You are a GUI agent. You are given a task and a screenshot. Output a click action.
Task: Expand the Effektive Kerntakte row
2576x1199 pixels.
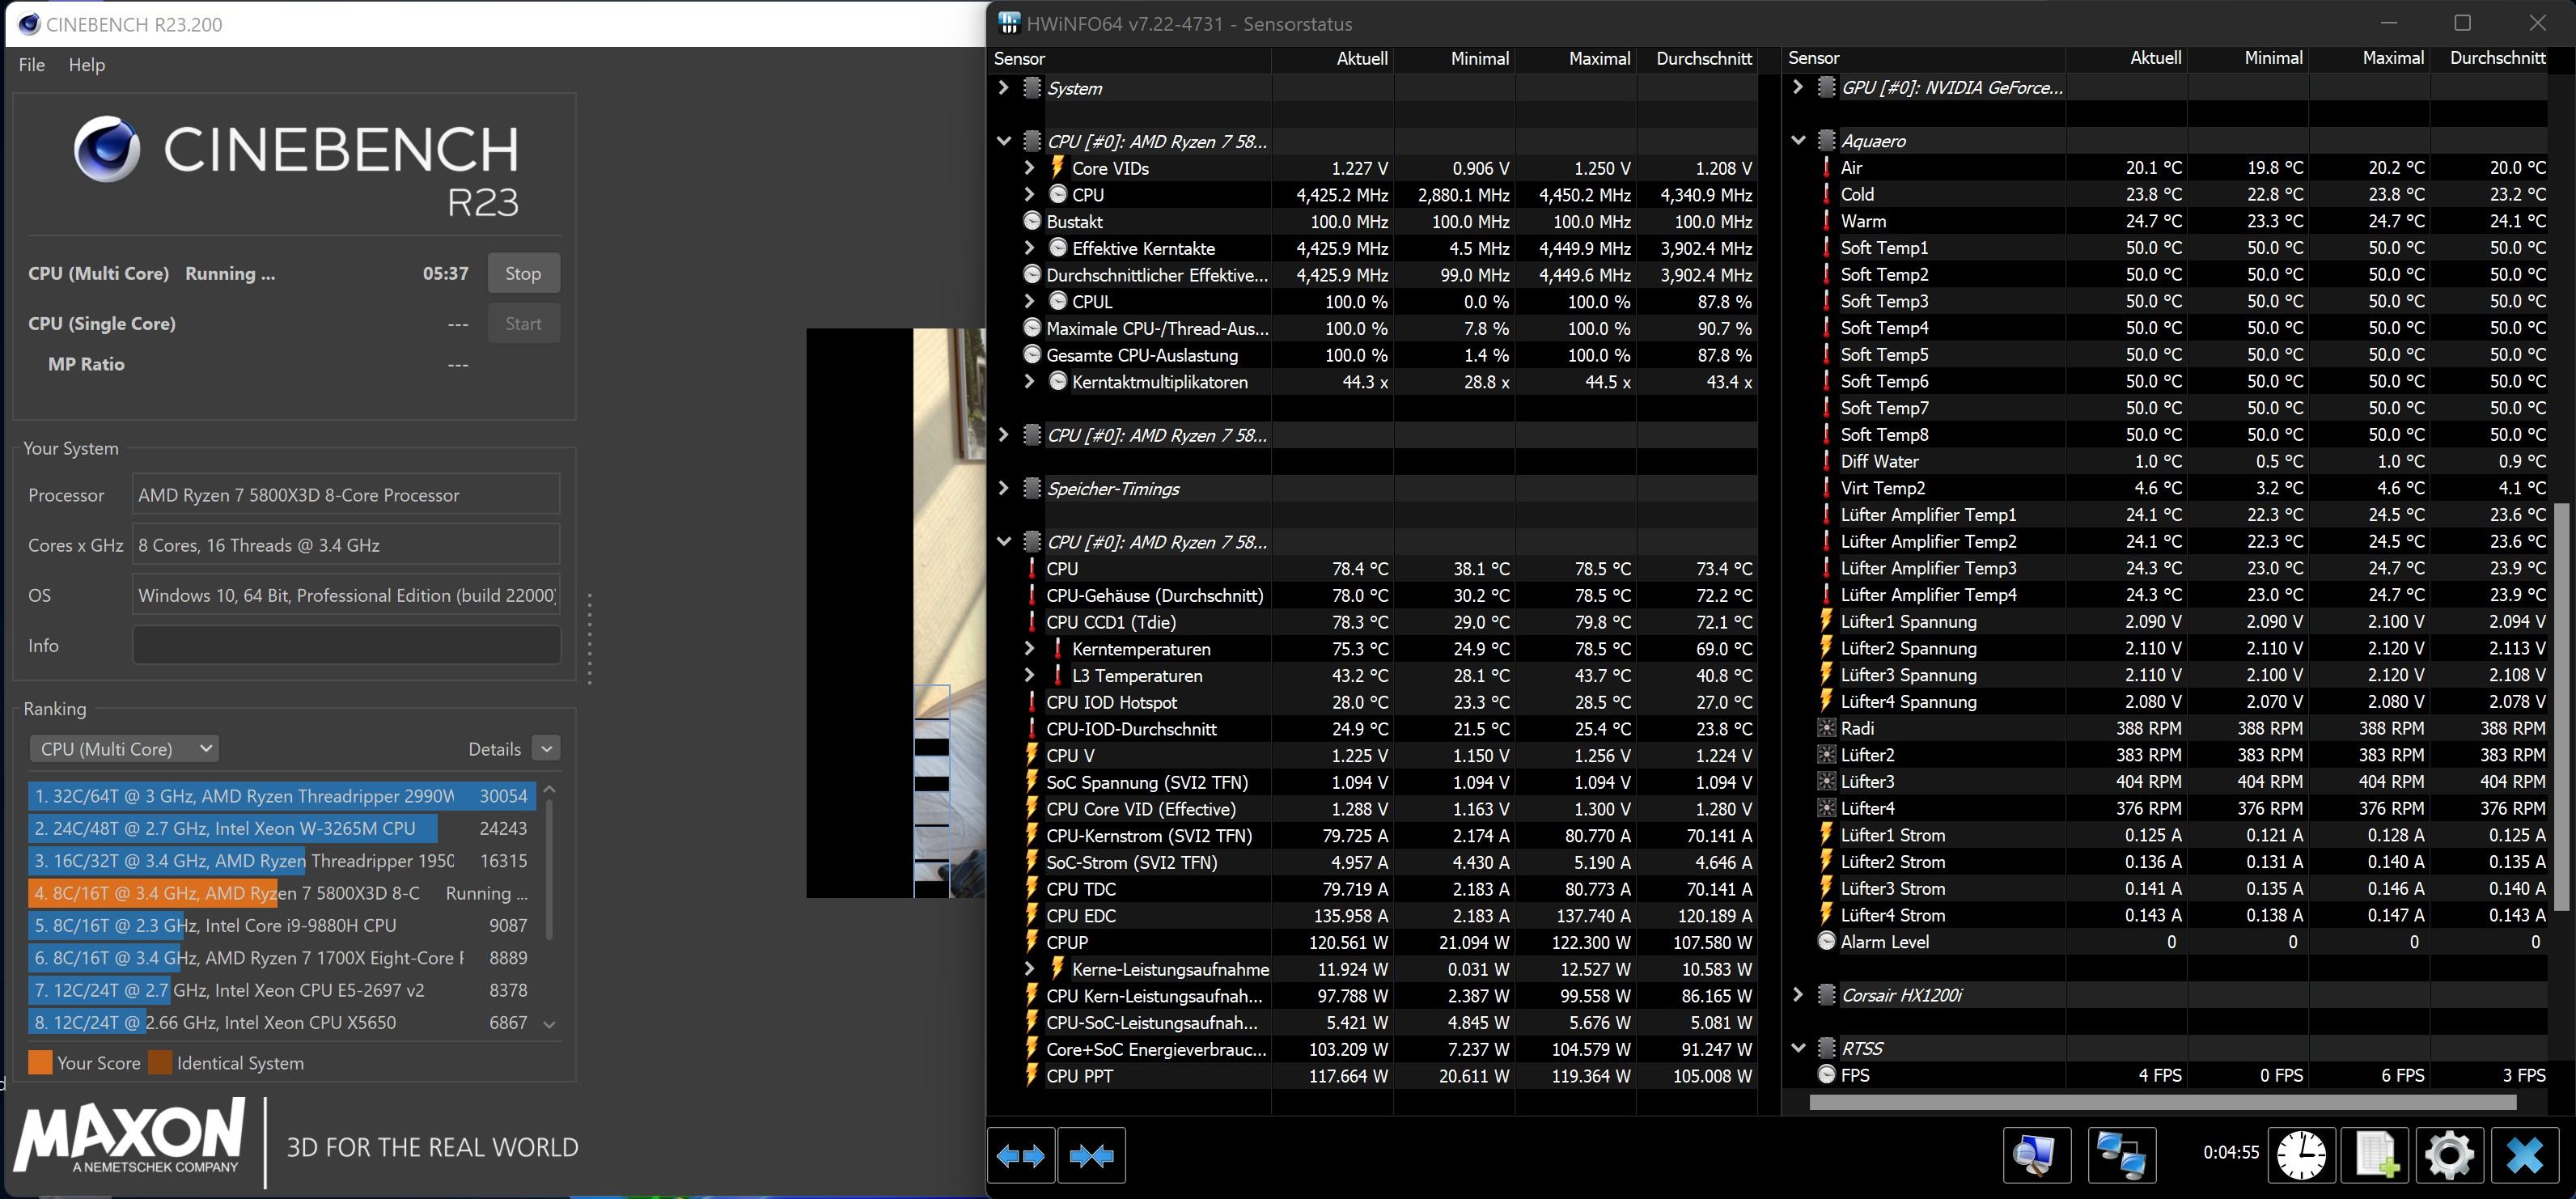tap(1029, 248)
